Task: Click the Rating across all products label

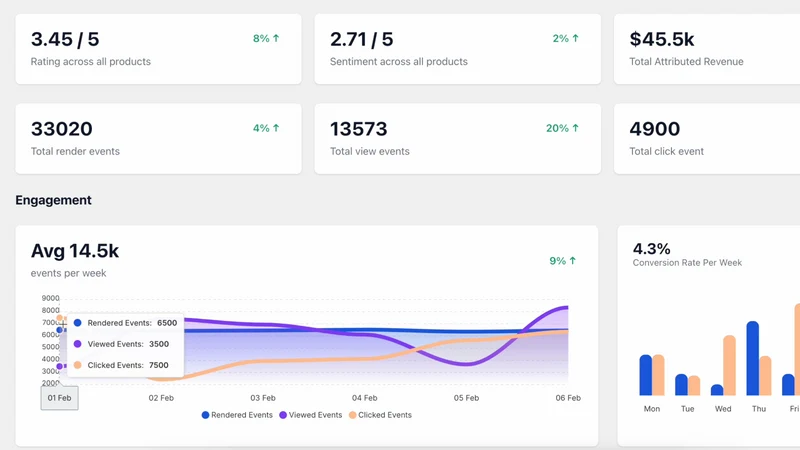Action: pos(91,62)
